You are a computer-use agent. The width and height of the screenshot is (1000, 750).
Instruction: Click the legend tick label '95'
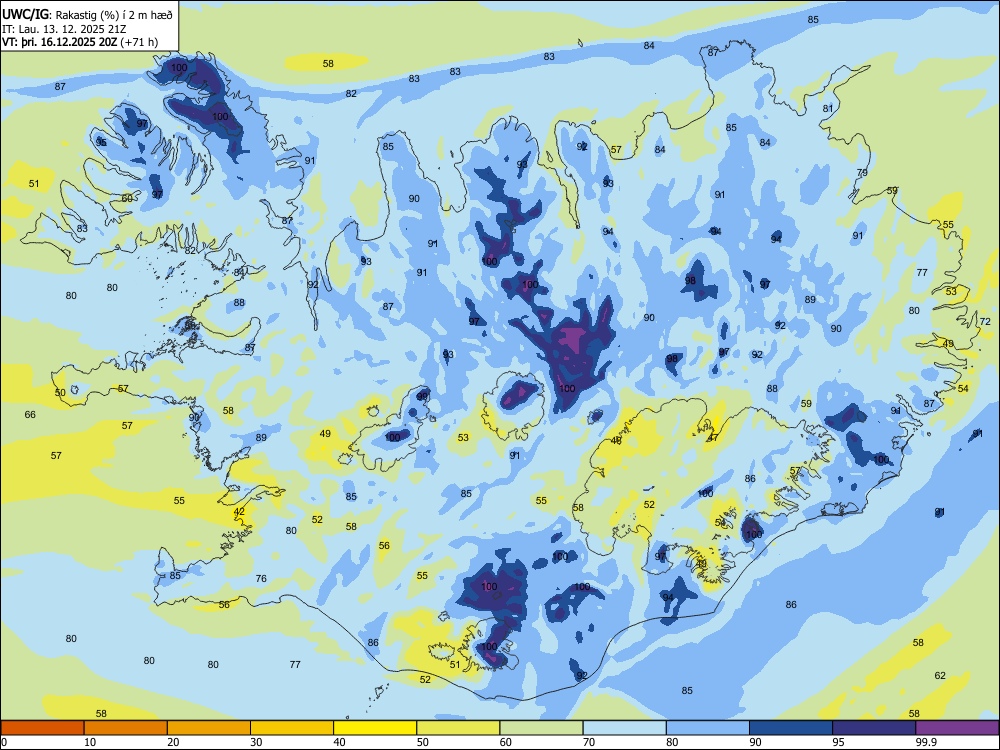pyautogui.click(x=838, y=742)
